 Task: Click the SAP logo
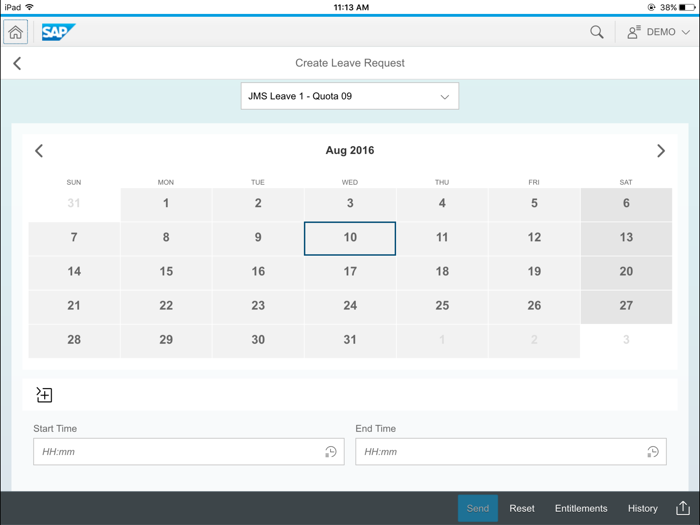pyautogui.click(x=58, y=32)
